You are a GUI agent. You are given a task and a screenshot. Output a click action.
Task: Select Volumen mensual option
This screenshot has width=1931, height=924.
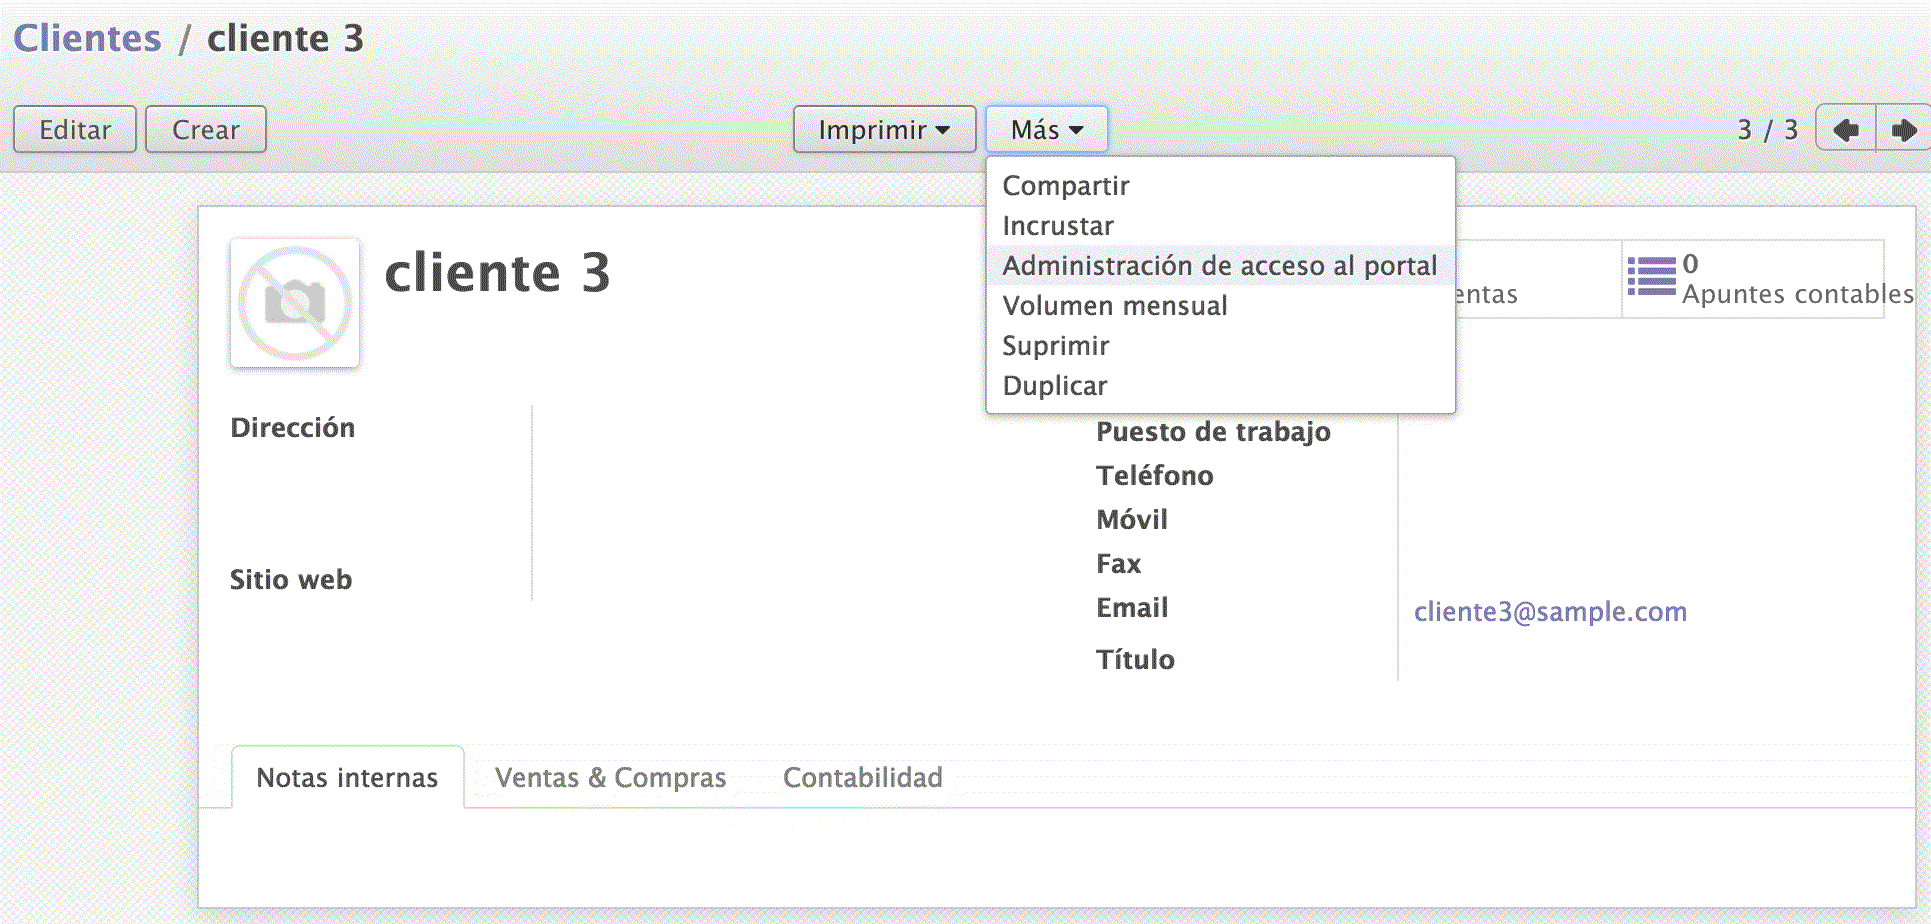coord(1115,306)
